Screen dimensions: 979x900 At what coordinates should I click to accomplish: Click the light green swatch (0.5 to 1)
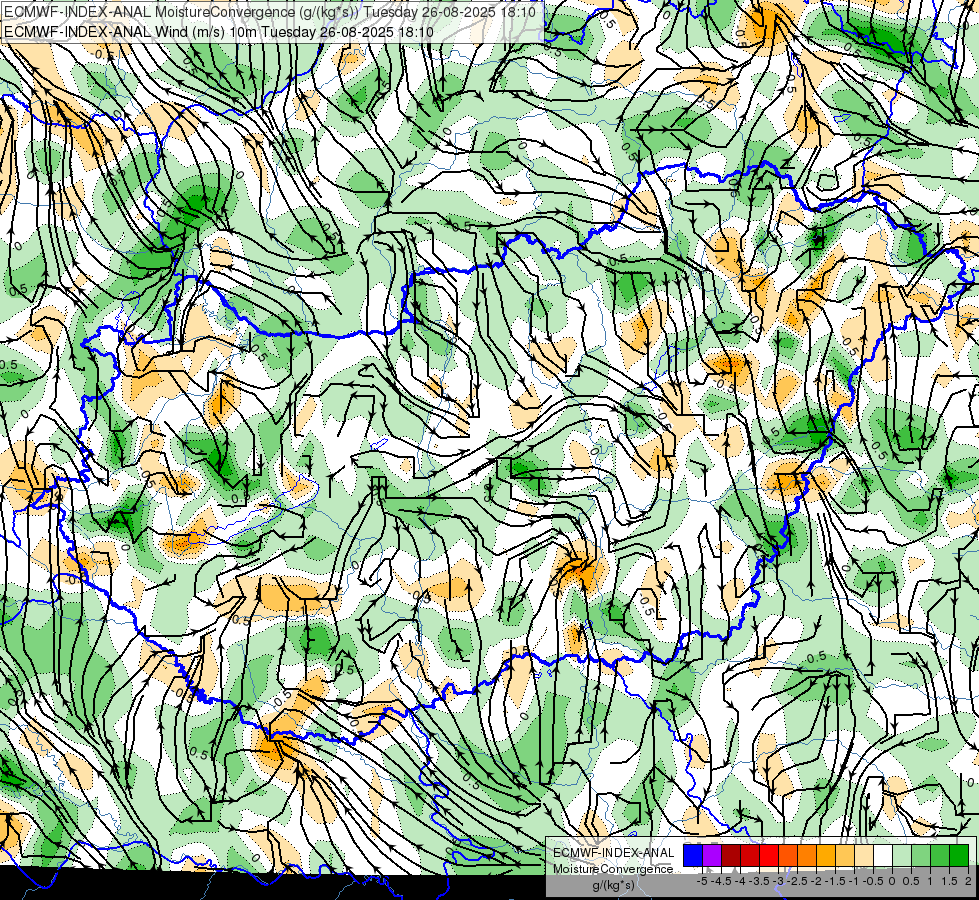coord(920,855)
